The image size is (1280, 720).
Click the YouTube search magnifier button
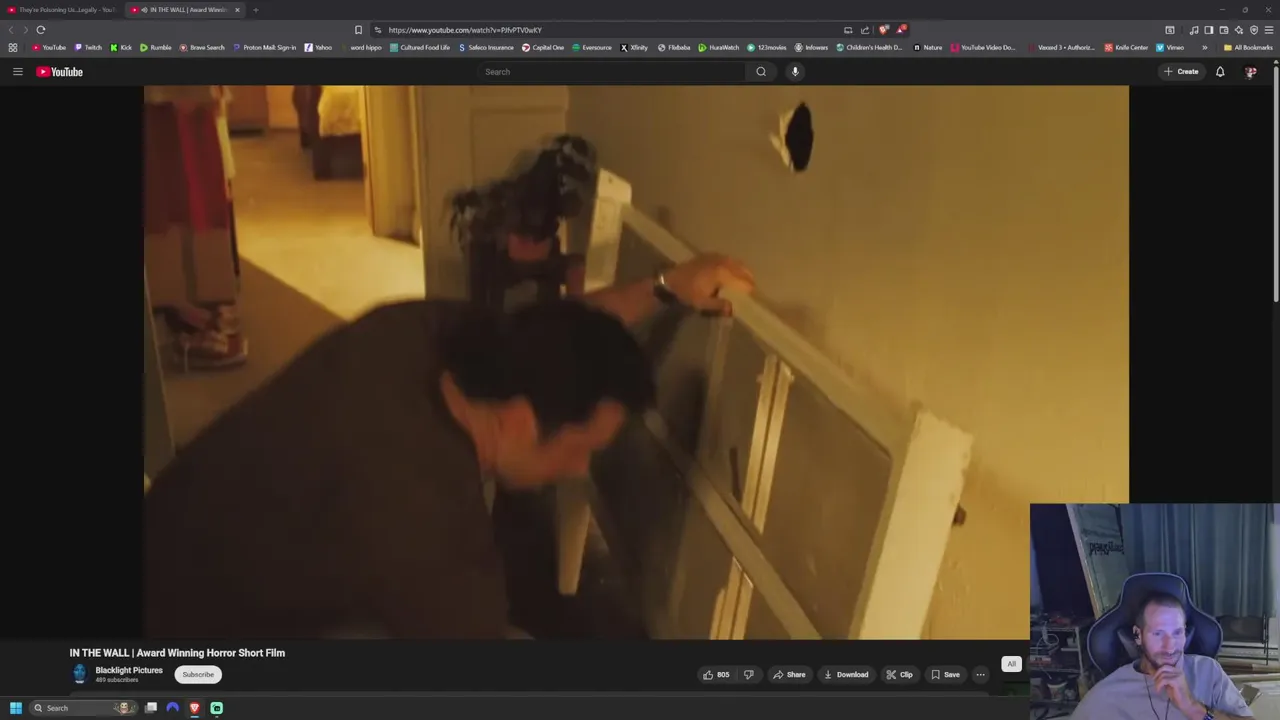pyautogui.click(x=761, y=71)
